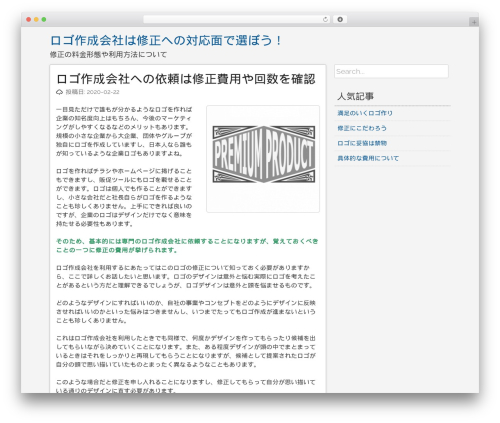Screen dimensions: 500x423
Task: Click the cloud icon beside post date
Action: tap(59, 92)
